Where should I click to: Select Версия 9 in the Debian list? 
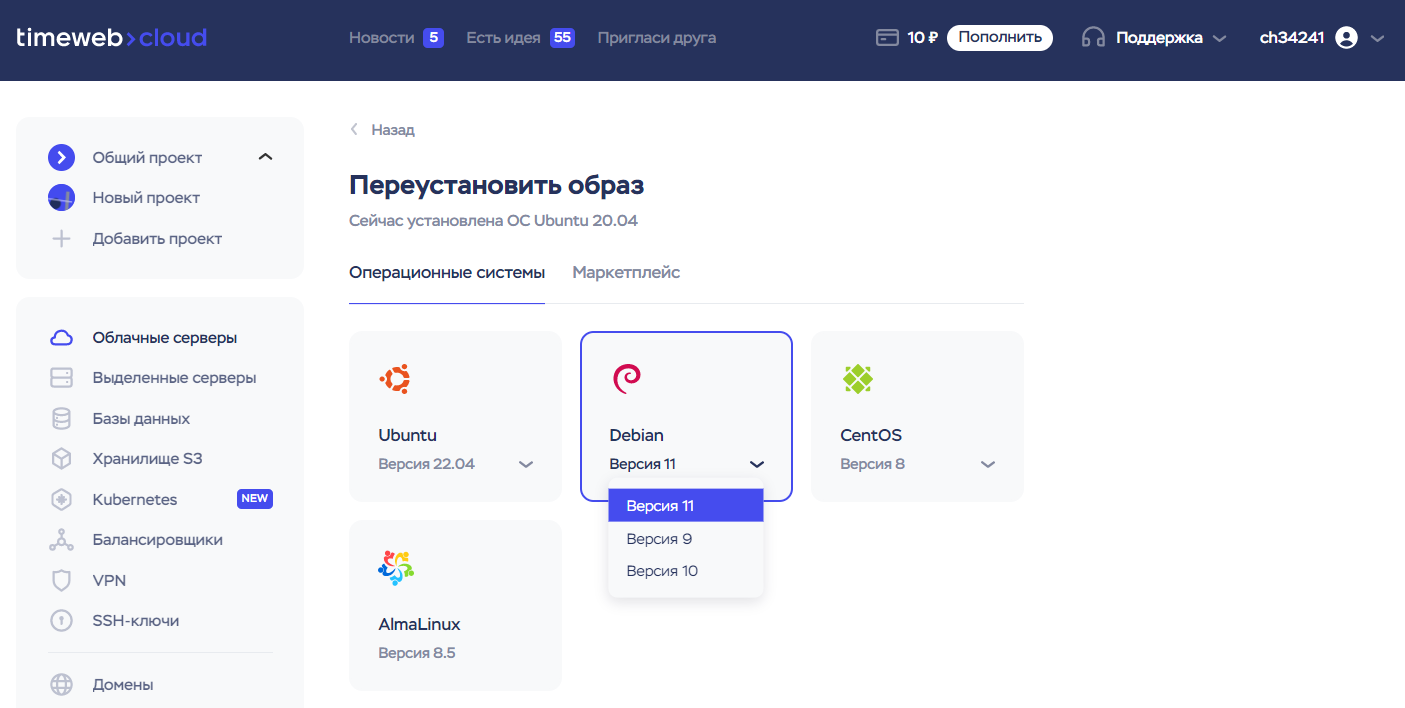pyautogui.click(x=686, y=539)
